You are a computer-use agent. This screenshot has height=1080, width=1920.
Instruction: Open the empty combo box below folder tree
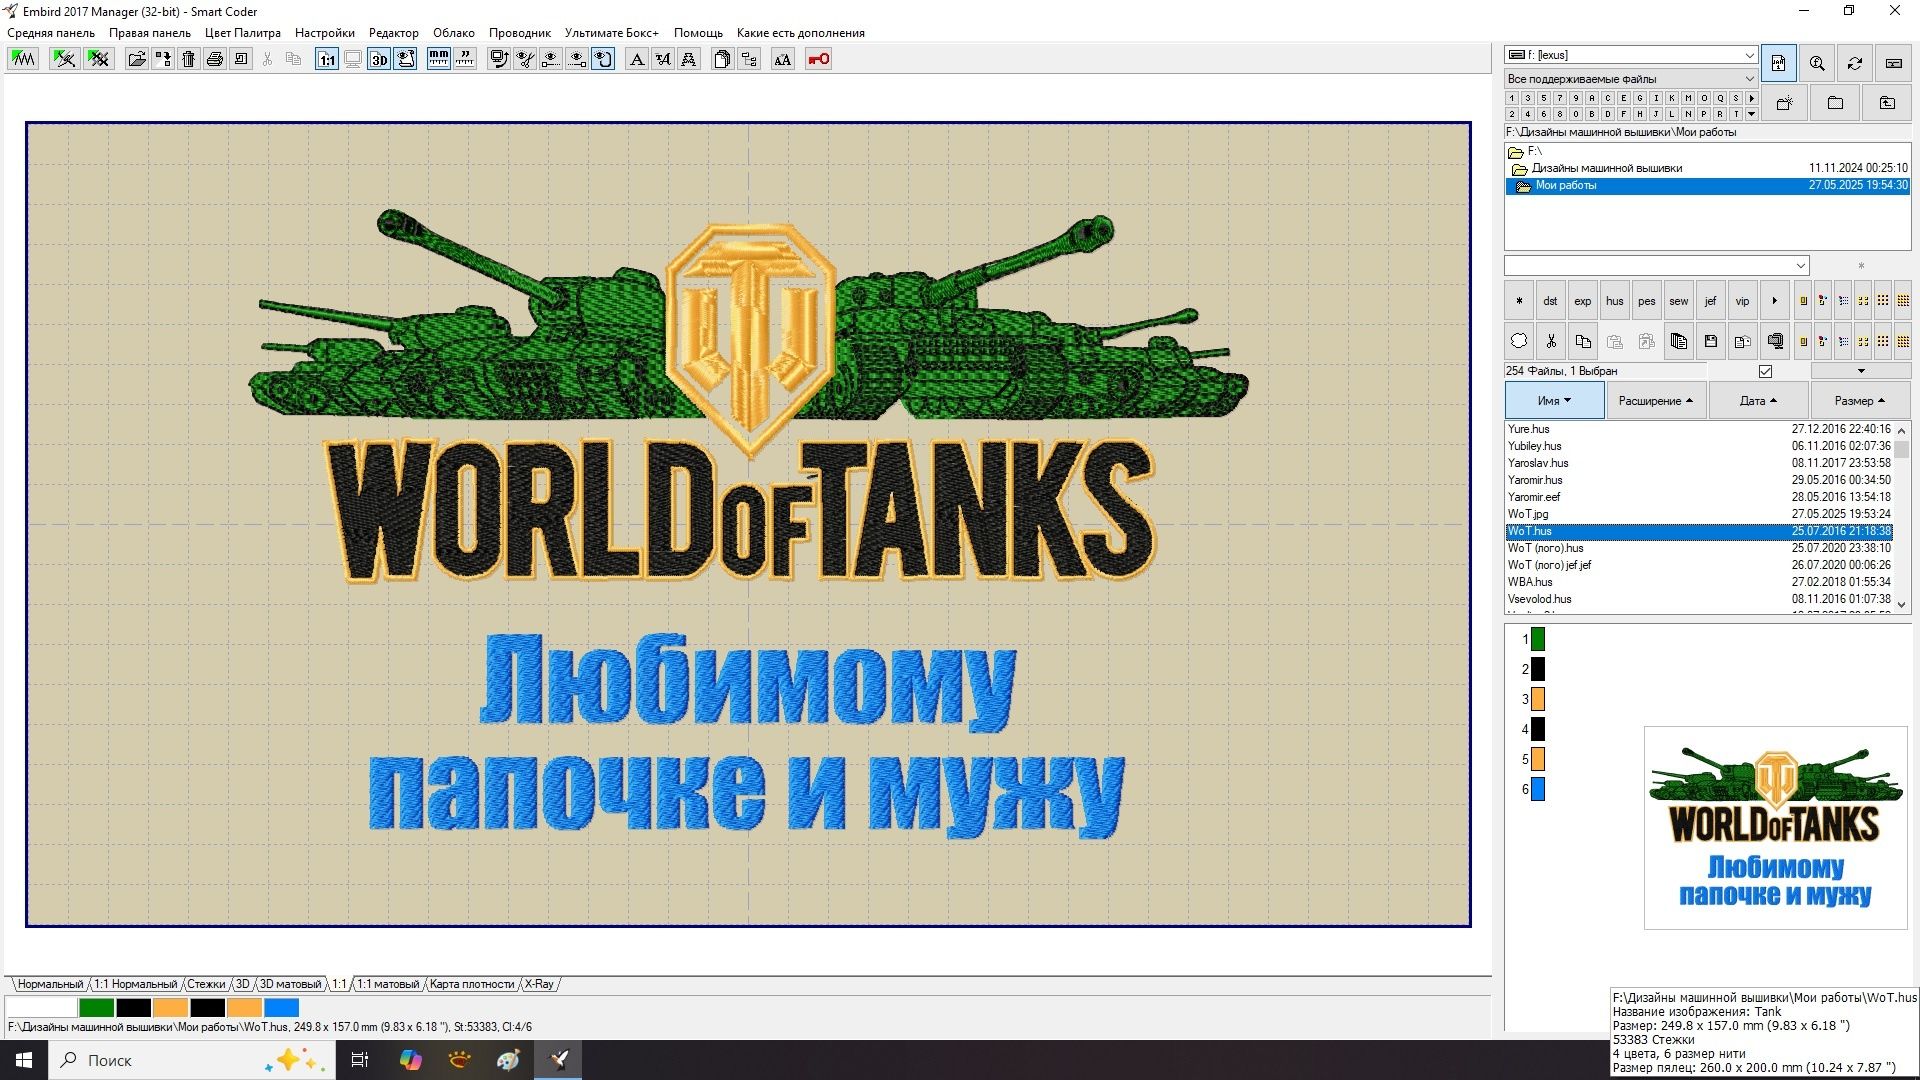click(1657, 265)
